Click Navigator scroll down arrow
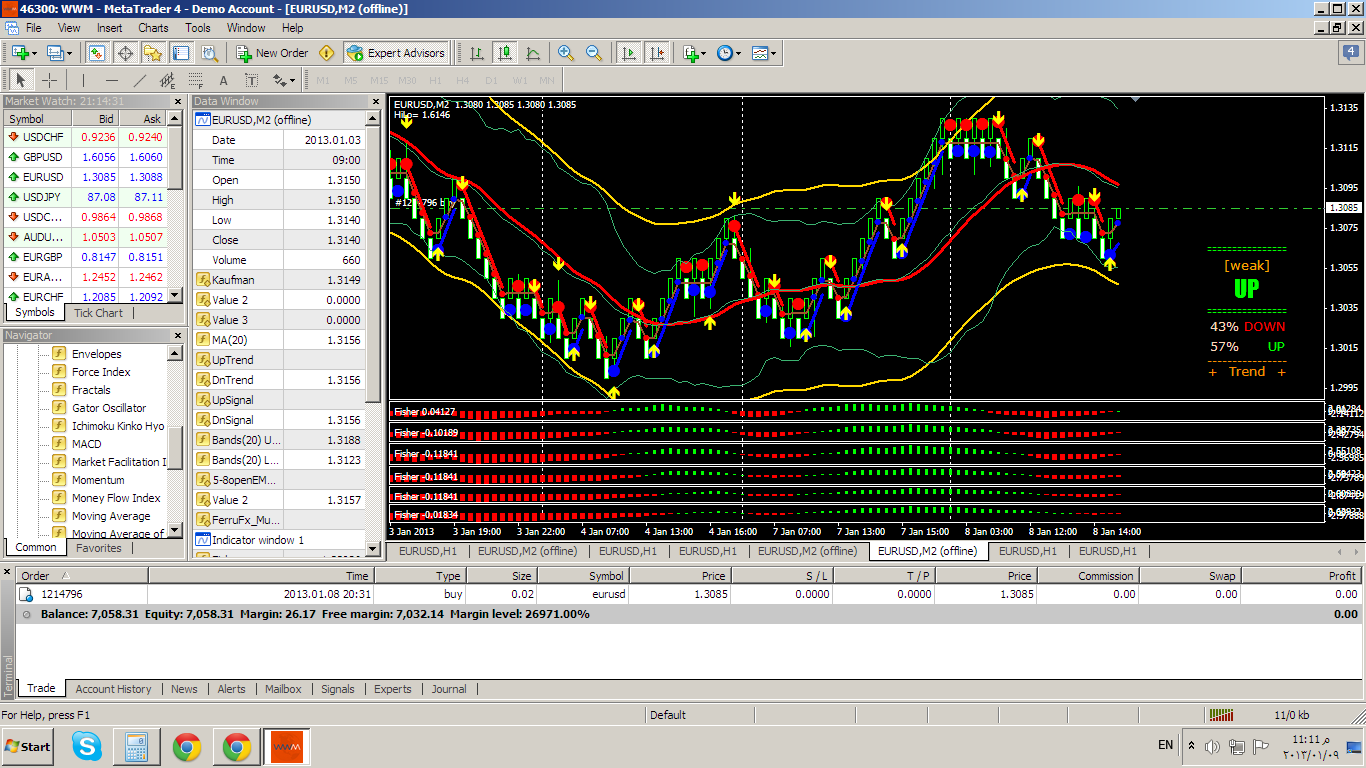This screenshot has height=768, width=1366. pos(175,532)
